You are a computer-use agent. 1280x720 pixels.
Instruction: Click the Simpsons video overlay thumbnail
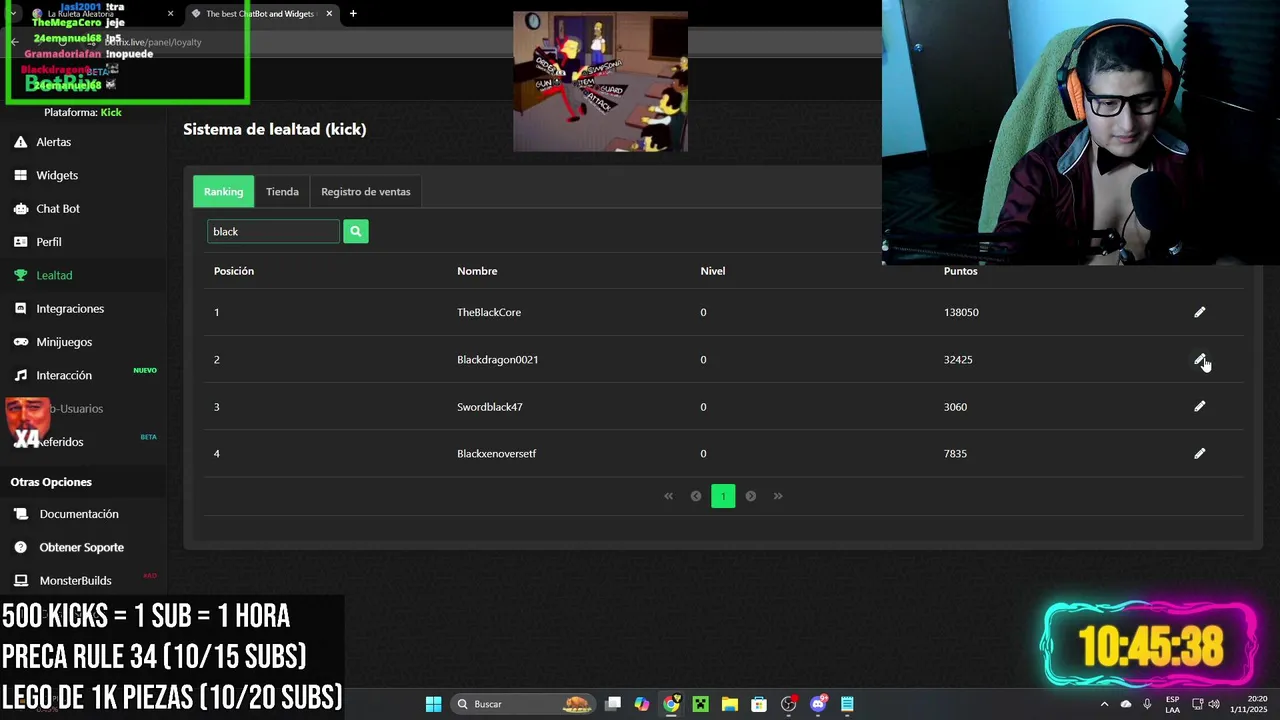pos(600,82)
